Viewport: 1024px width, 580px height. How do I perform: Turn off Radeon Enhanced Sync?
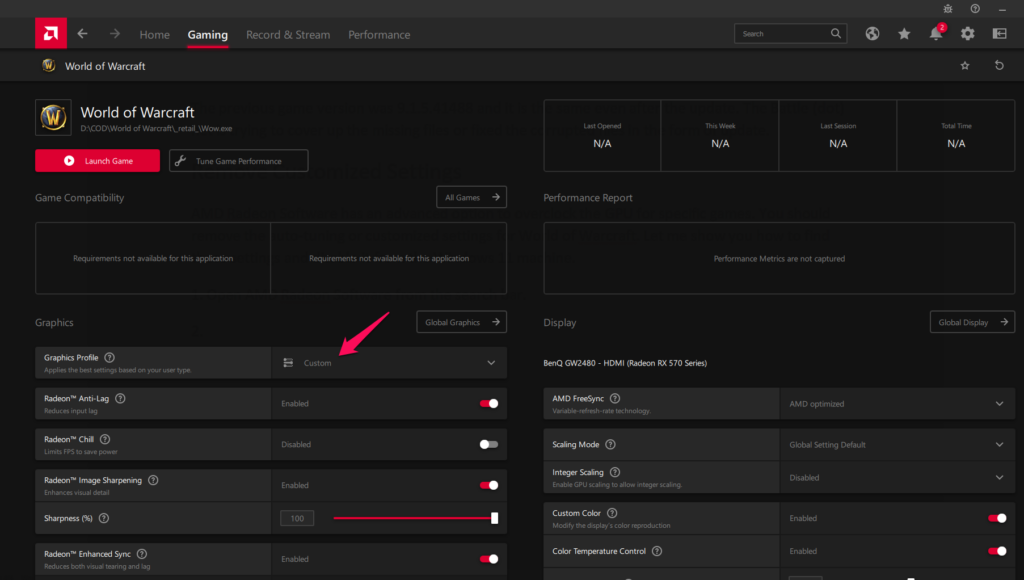(488, 559)
